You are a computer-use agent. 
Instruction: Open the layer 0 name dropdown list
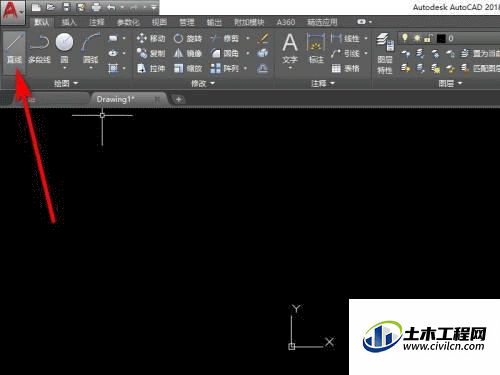pyautogui.click(x=449, y=38)
